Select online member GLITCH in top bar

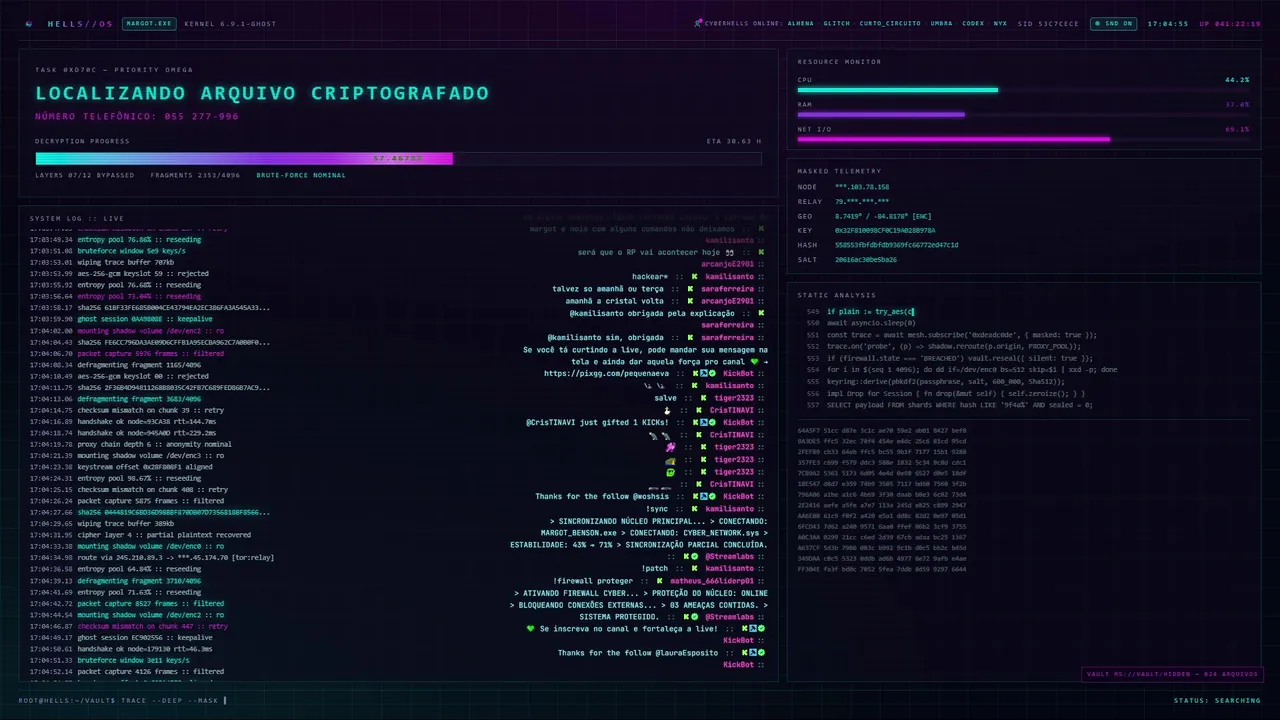click(837, 23)
